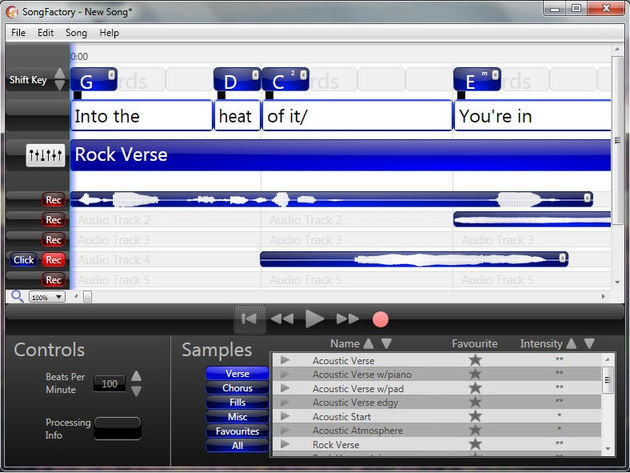Shift key up with the up arrow
630x473 pixels.
[x=59, y=73]
